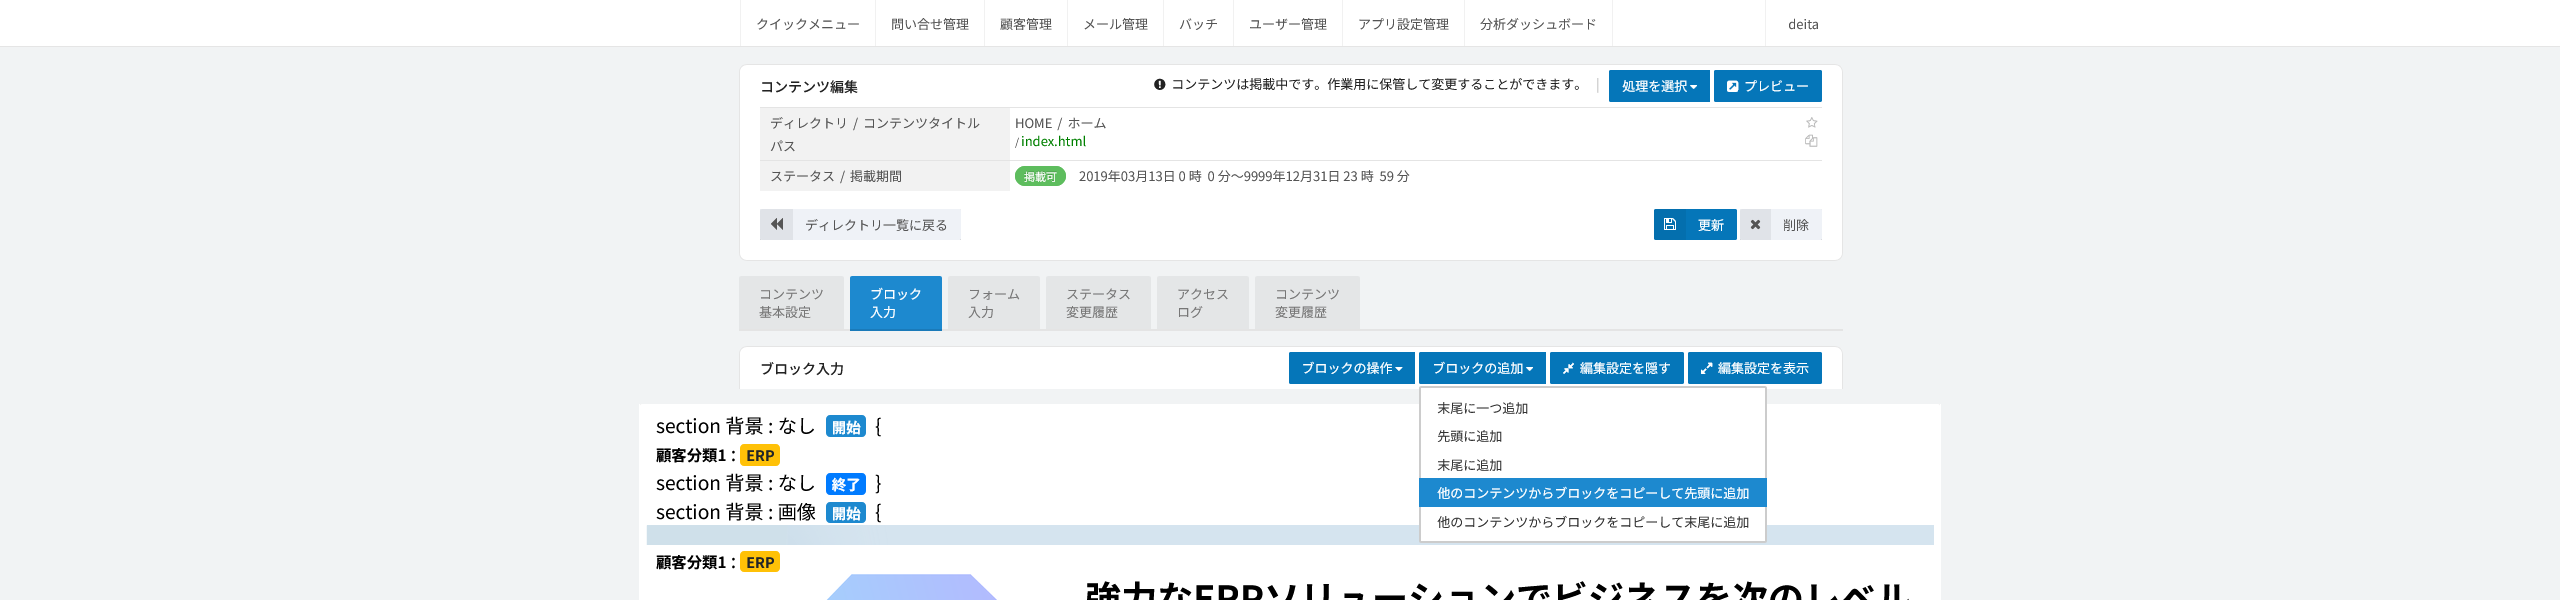The width and height of the screenshot is (2560, 600).
Task: Open 顧客管理 menu
Action: pos(1026,24)
